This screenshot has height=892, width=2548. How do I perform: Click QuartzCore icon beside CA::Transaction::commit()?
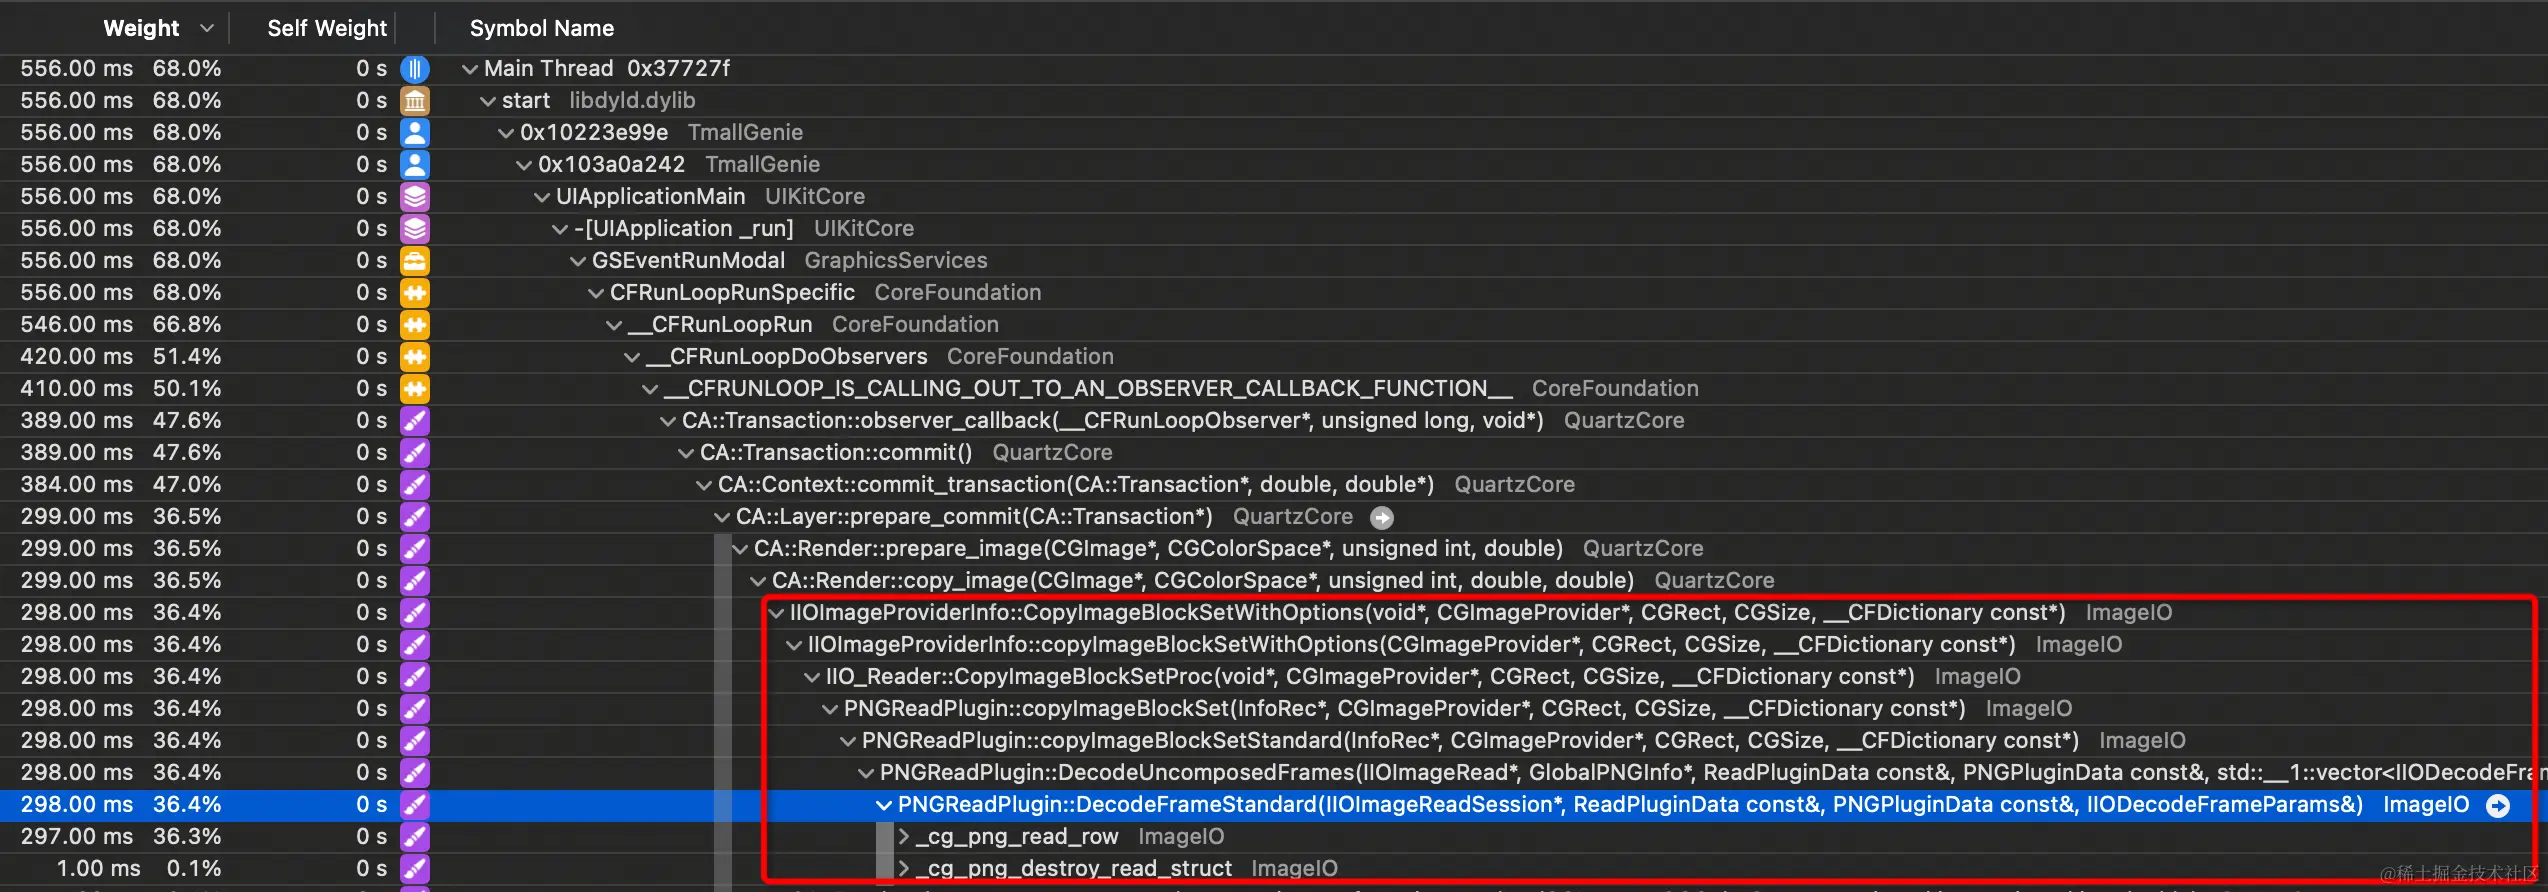pyautogui.click(x=414, y=453)
